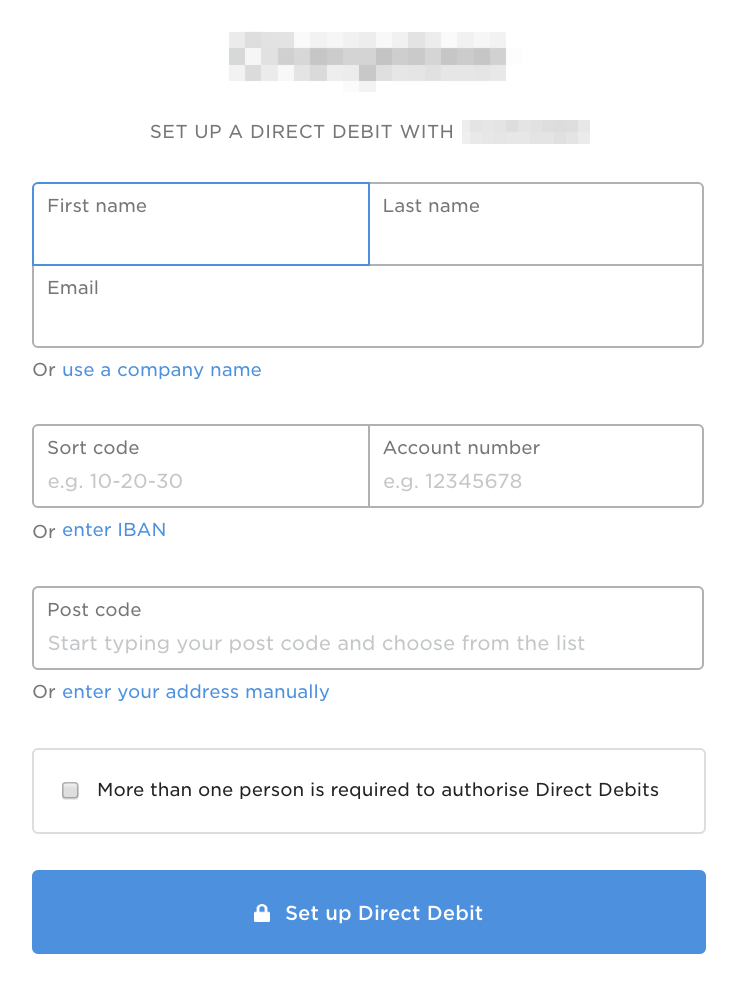Click the 'SET UP A DIRECT DEBIT WITH' heading

point(302,132)
